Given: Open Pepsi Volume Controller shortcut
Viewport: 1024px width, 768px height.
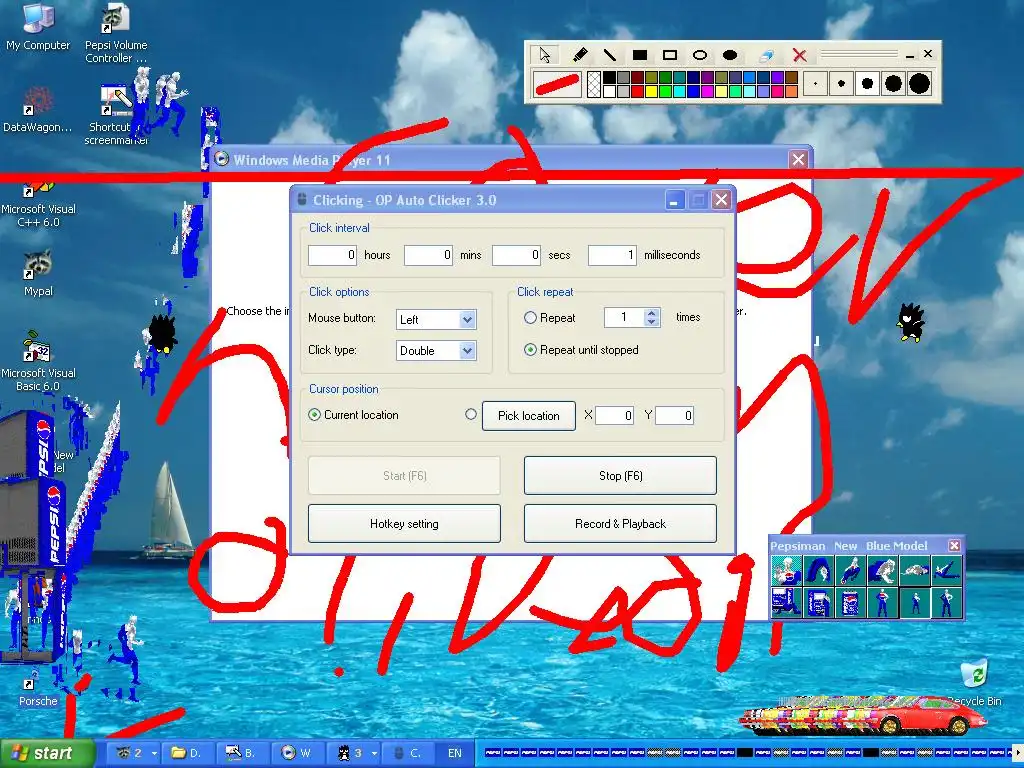Looking at the screenshot, I should tap(116, 33).
